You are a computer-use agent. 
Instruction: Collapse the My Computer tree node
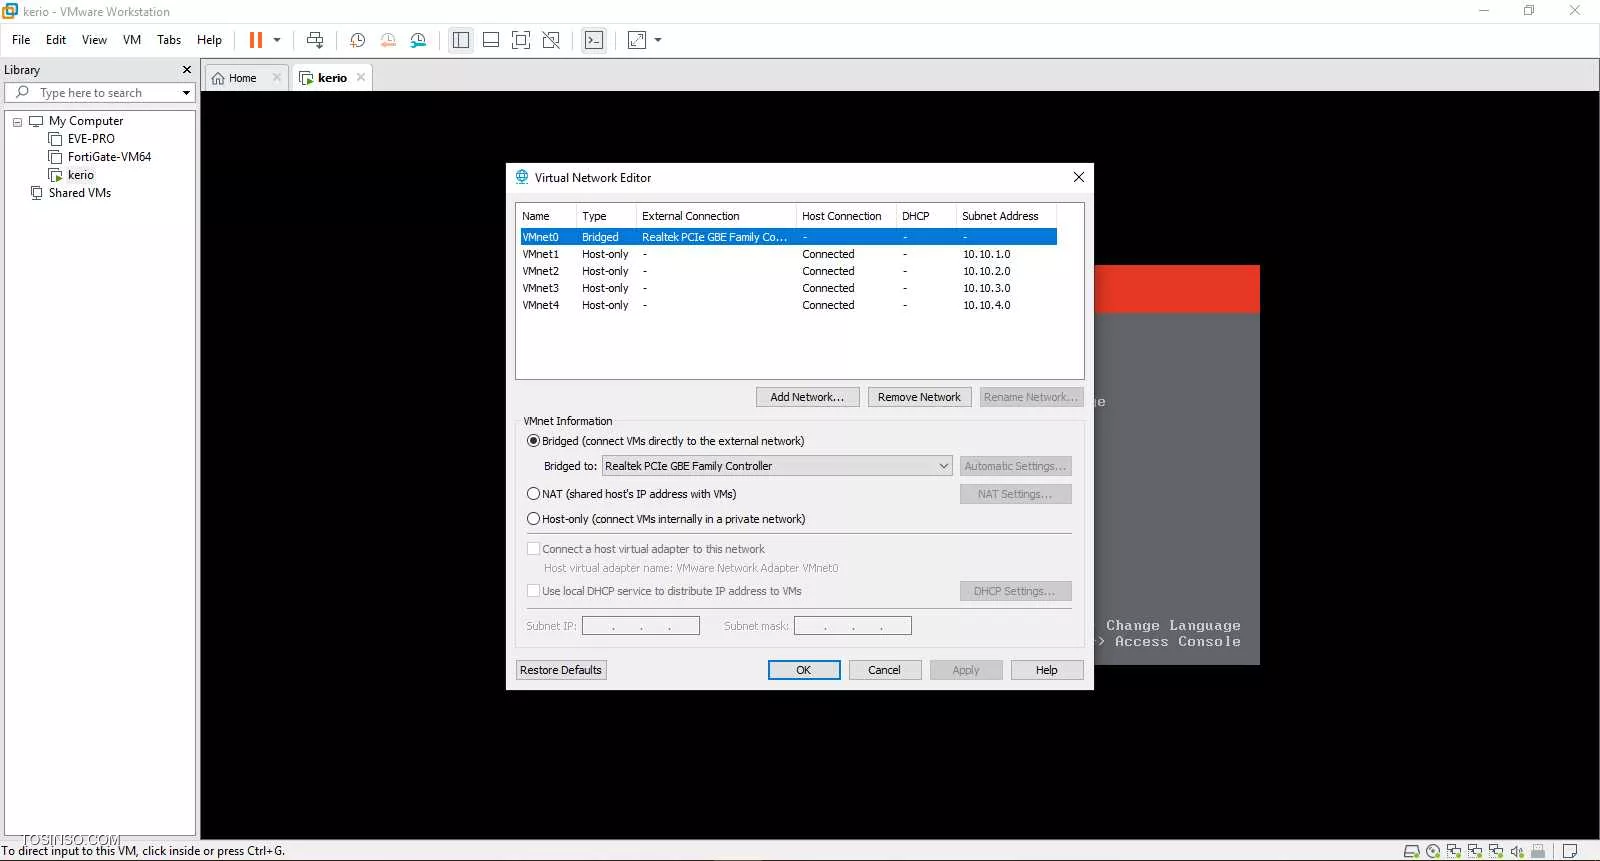[x=17, y=122]
